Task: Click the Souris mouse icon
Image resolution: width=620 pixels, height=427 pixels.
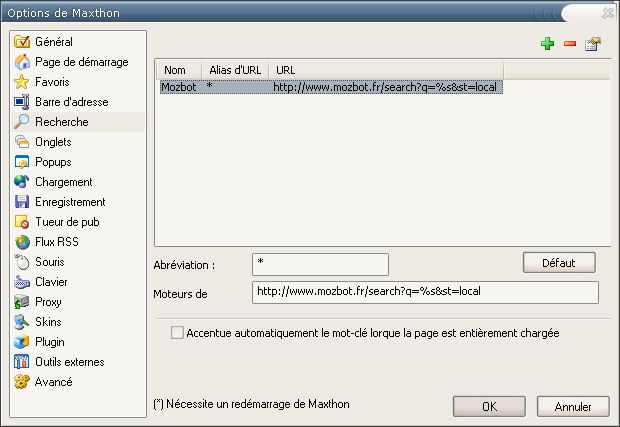Action: pos(22,262)
